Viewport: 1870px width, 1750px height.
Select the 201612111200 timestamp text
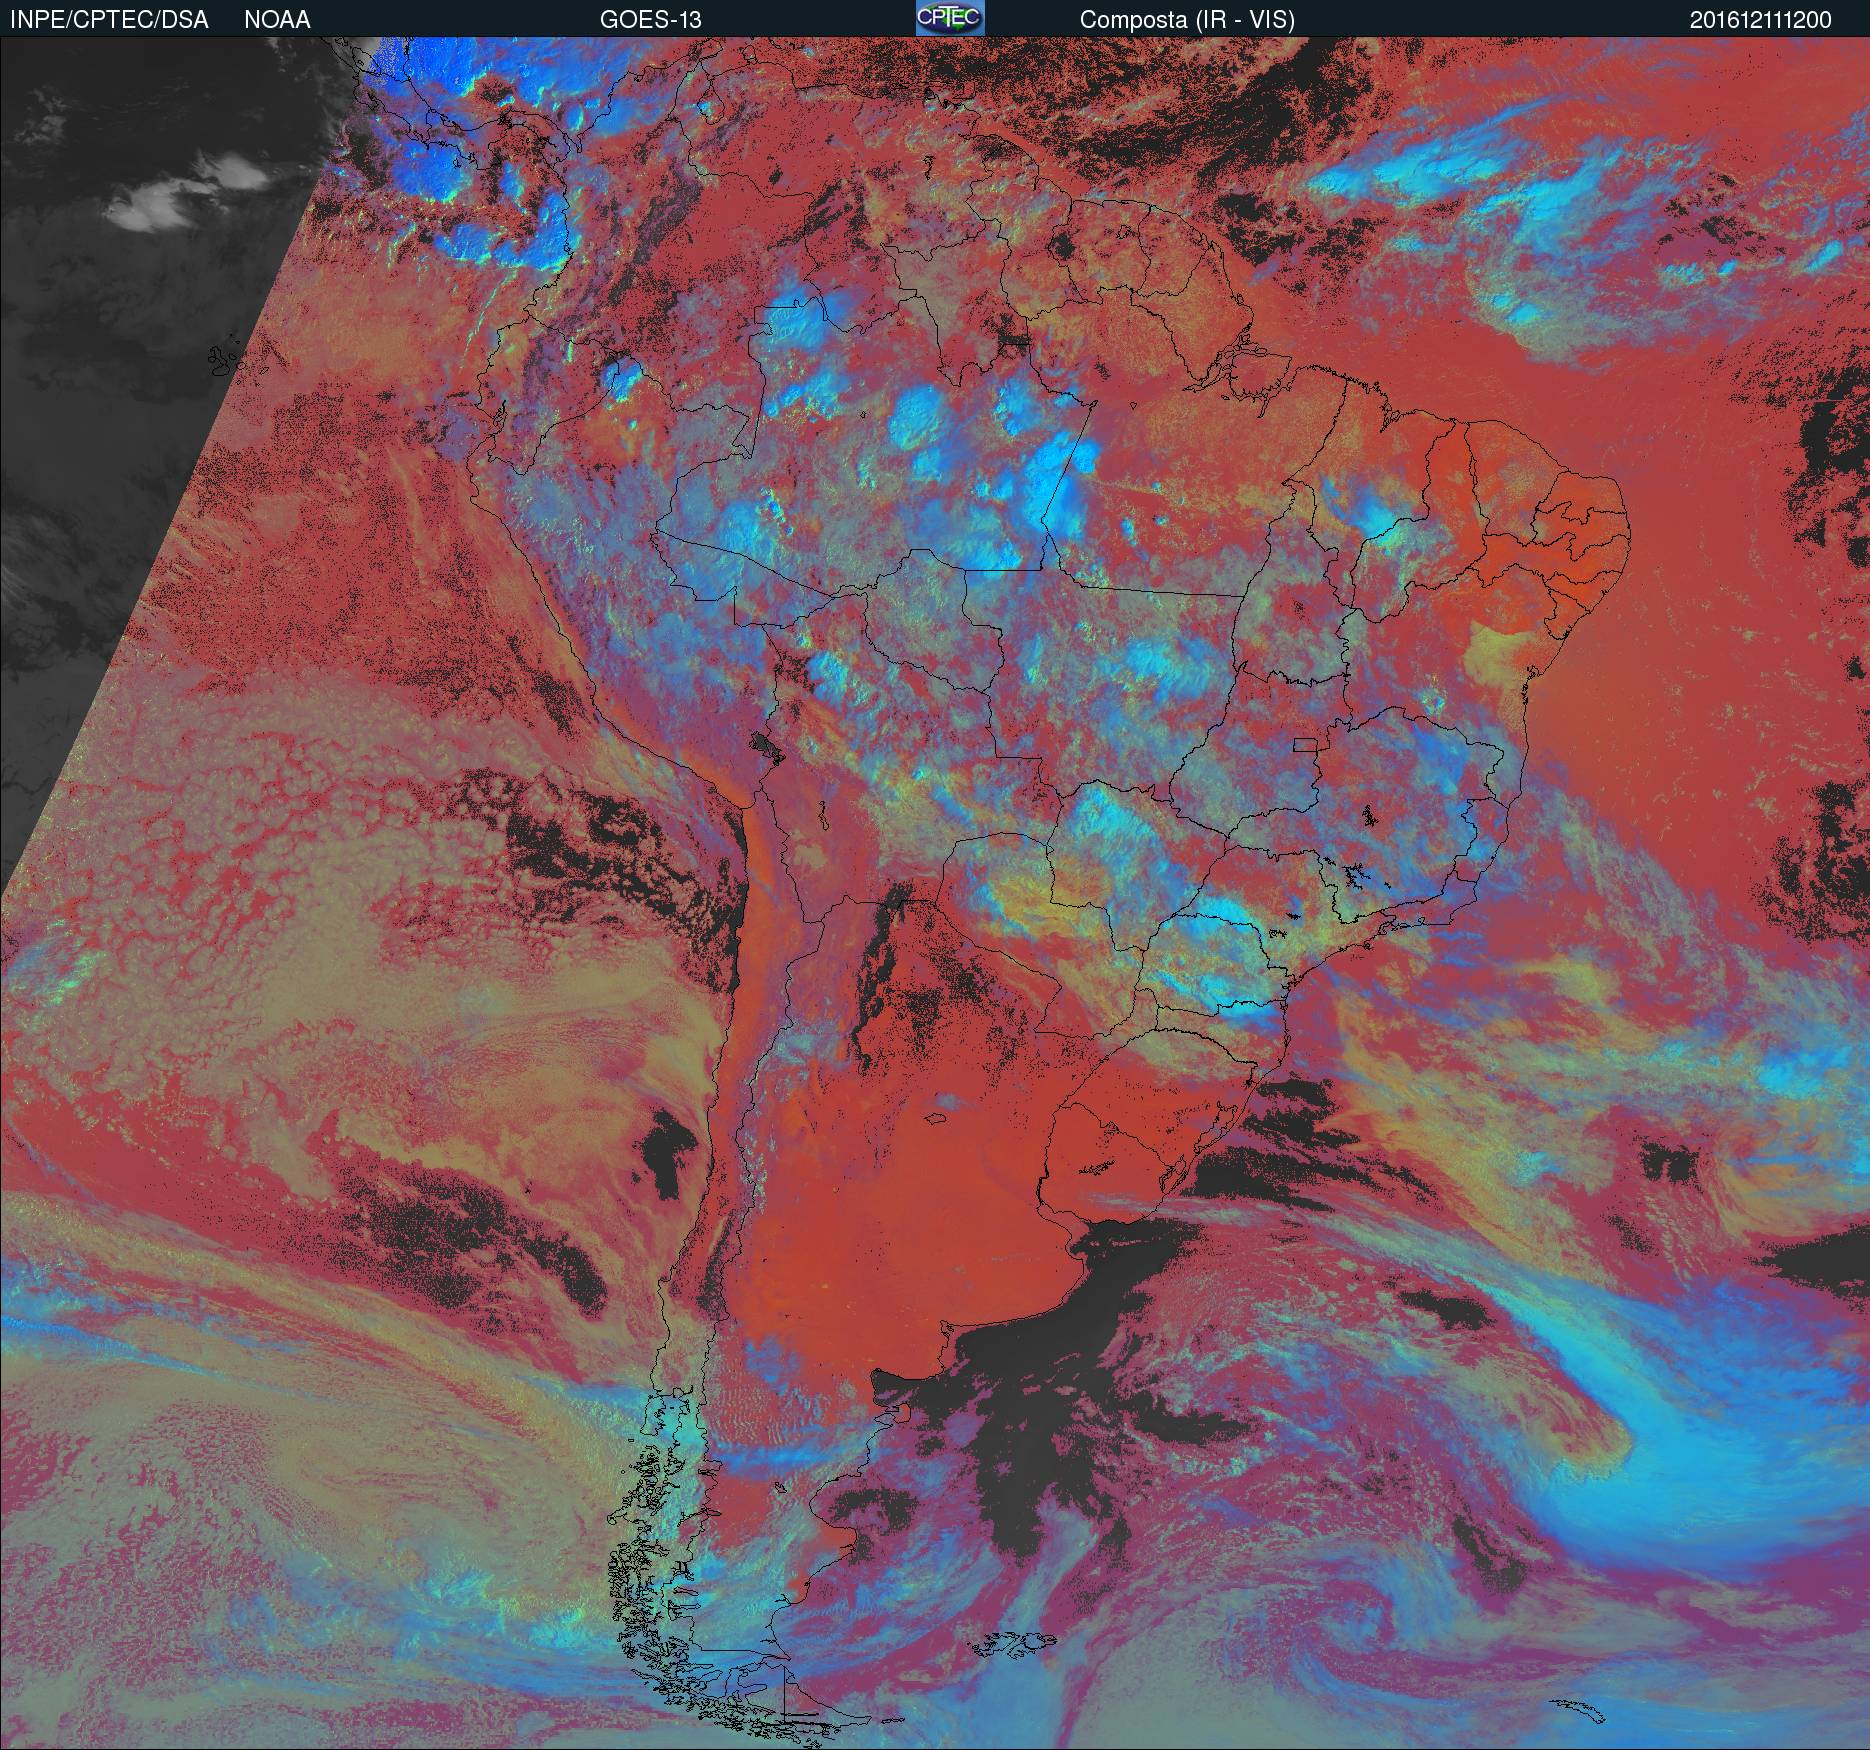1760,20
